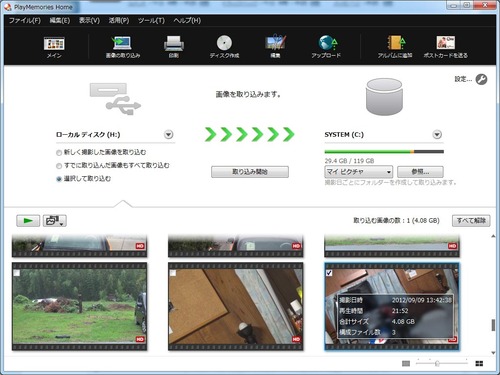Select 選択して取り込む radio option
Image resolution: width=500 pixels, height=375 pixels.
click(59, 179)
